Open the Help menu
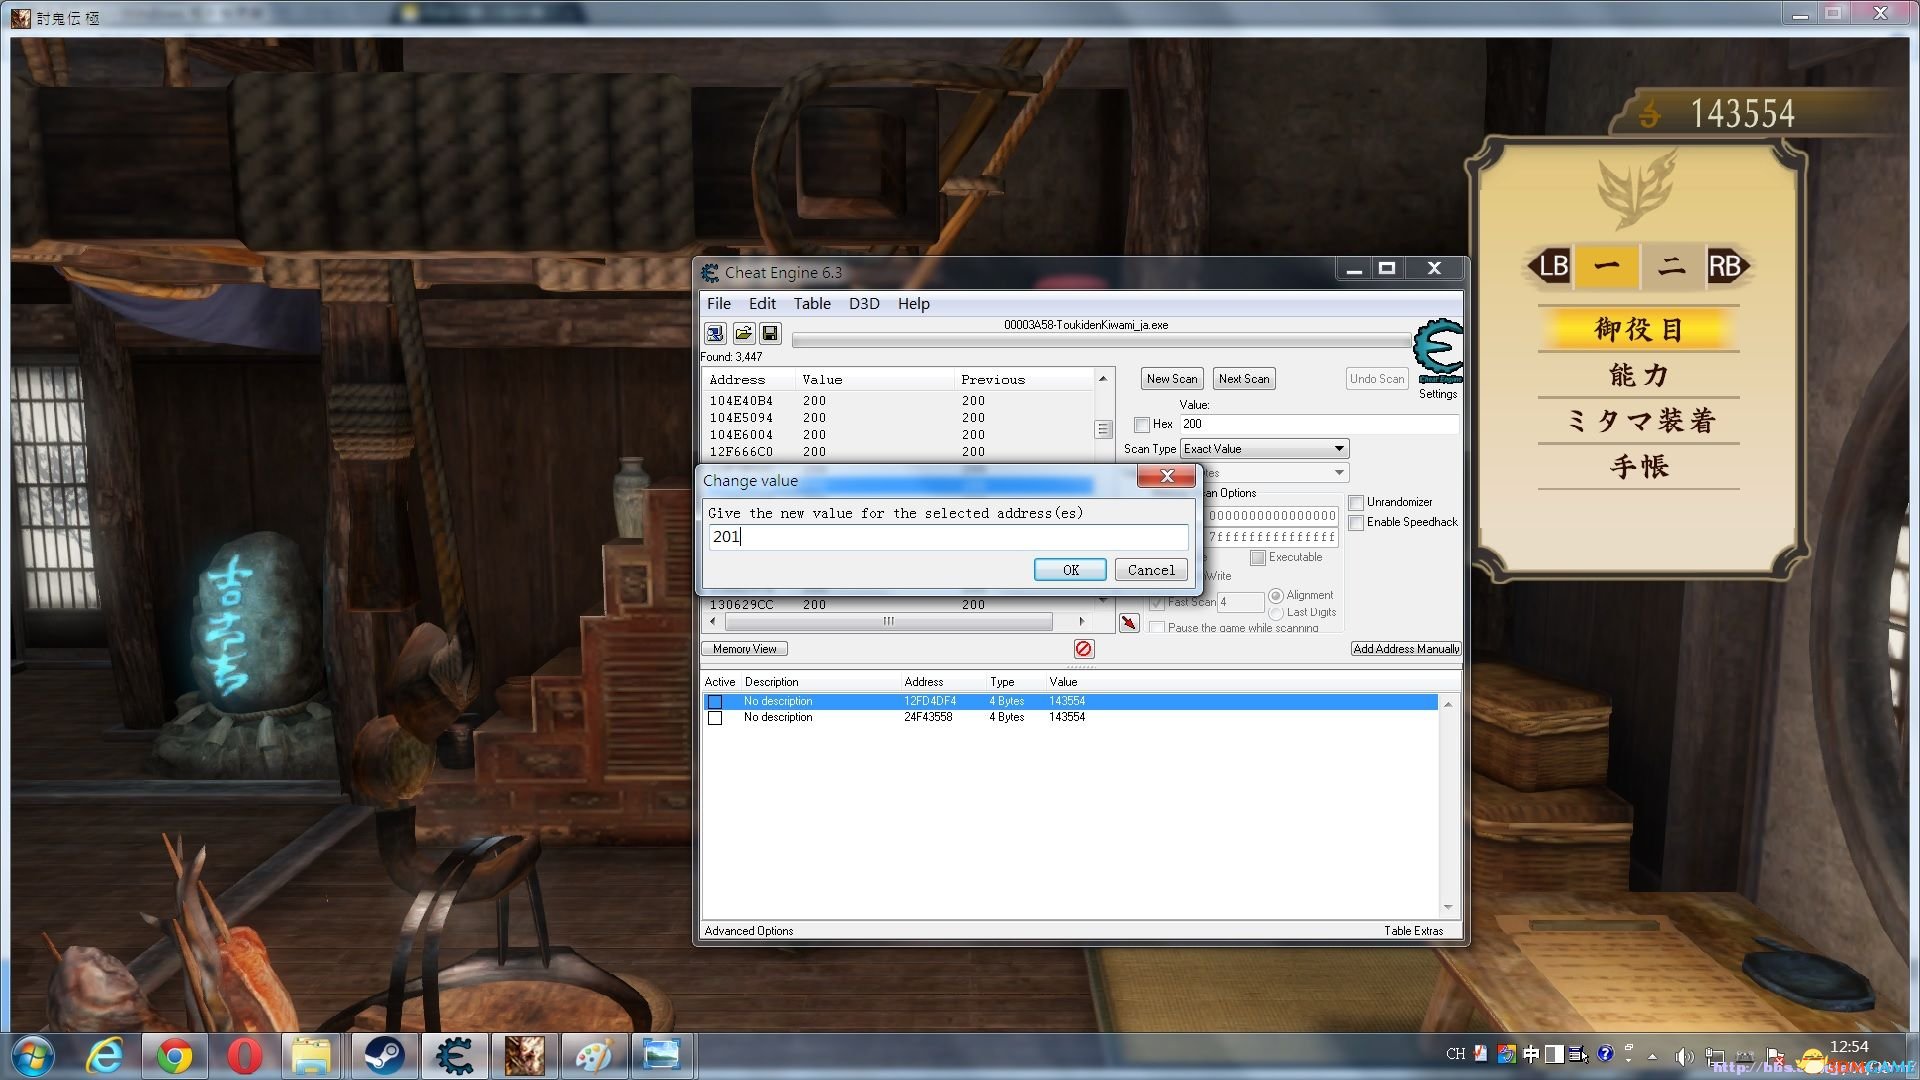This screenshot has width=1920, height=1080. 913,304
